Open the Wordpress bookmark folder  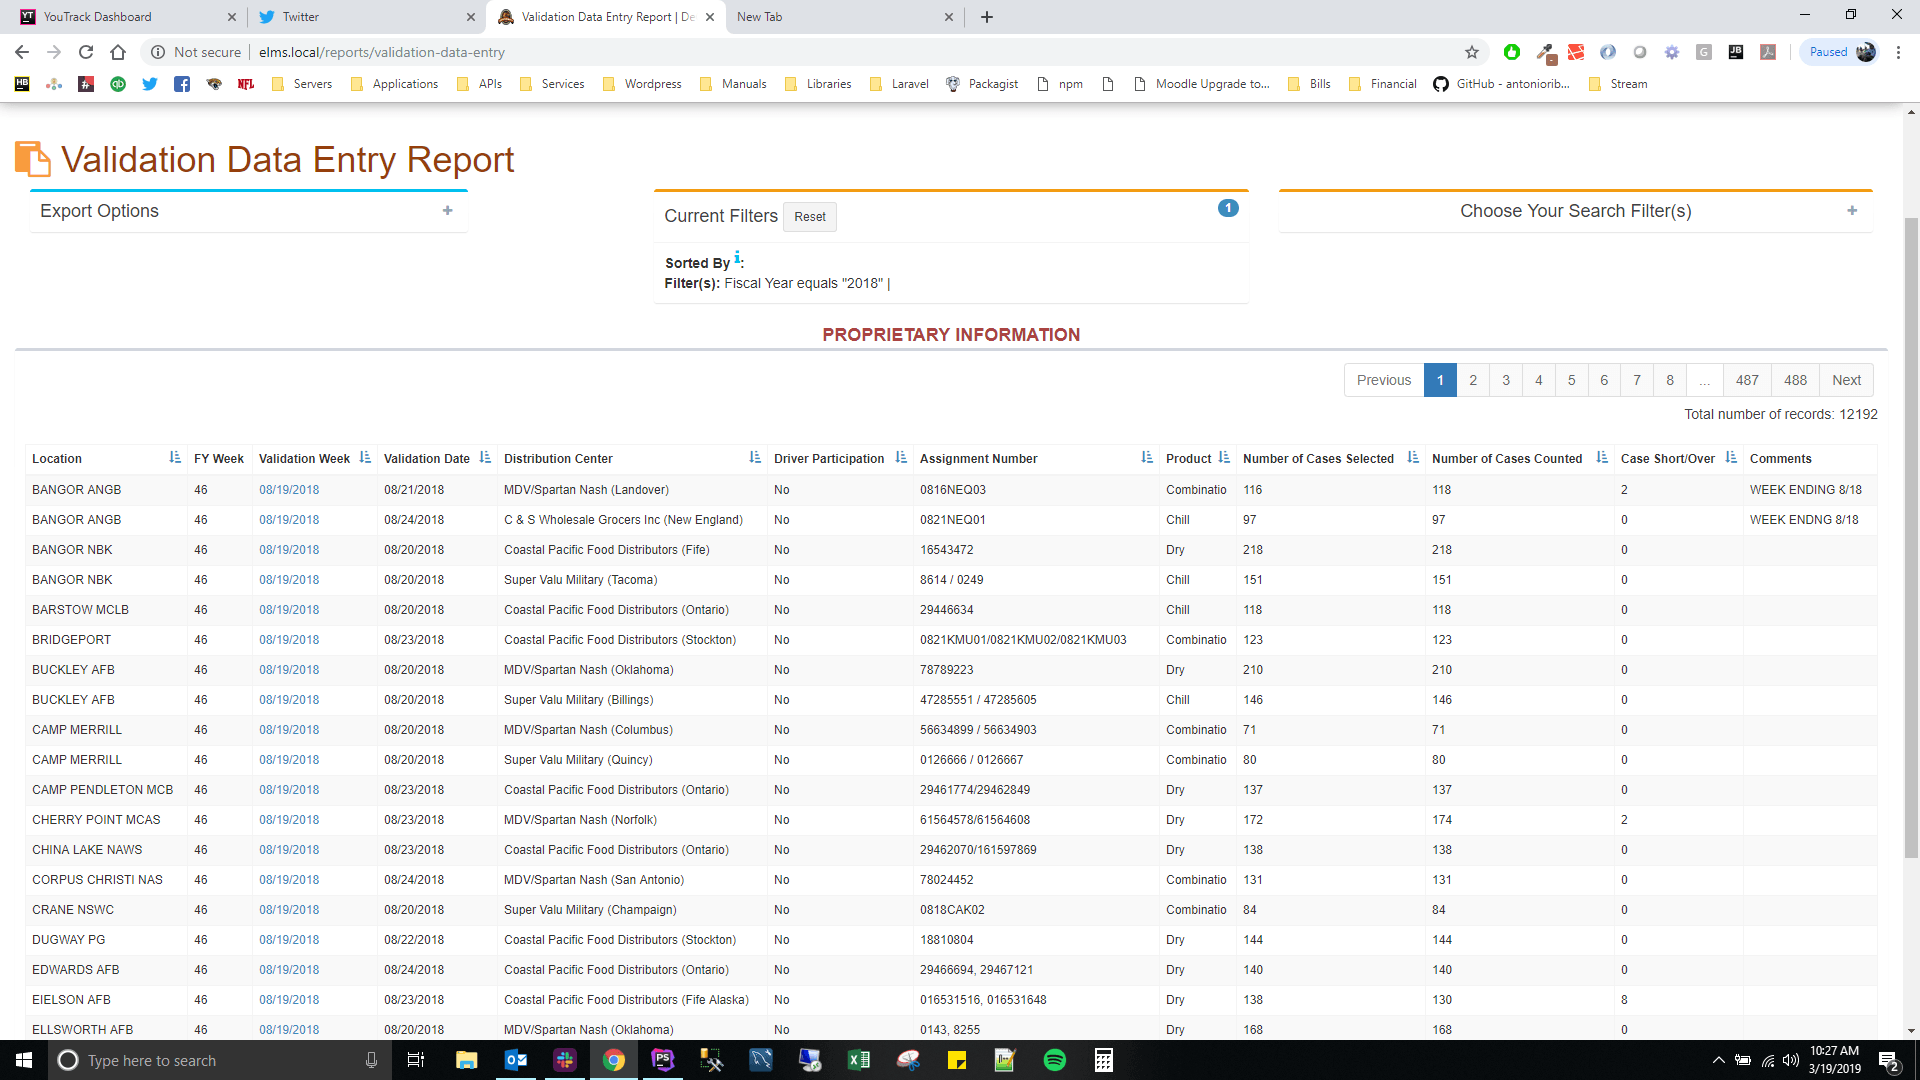tap(642, 84)
